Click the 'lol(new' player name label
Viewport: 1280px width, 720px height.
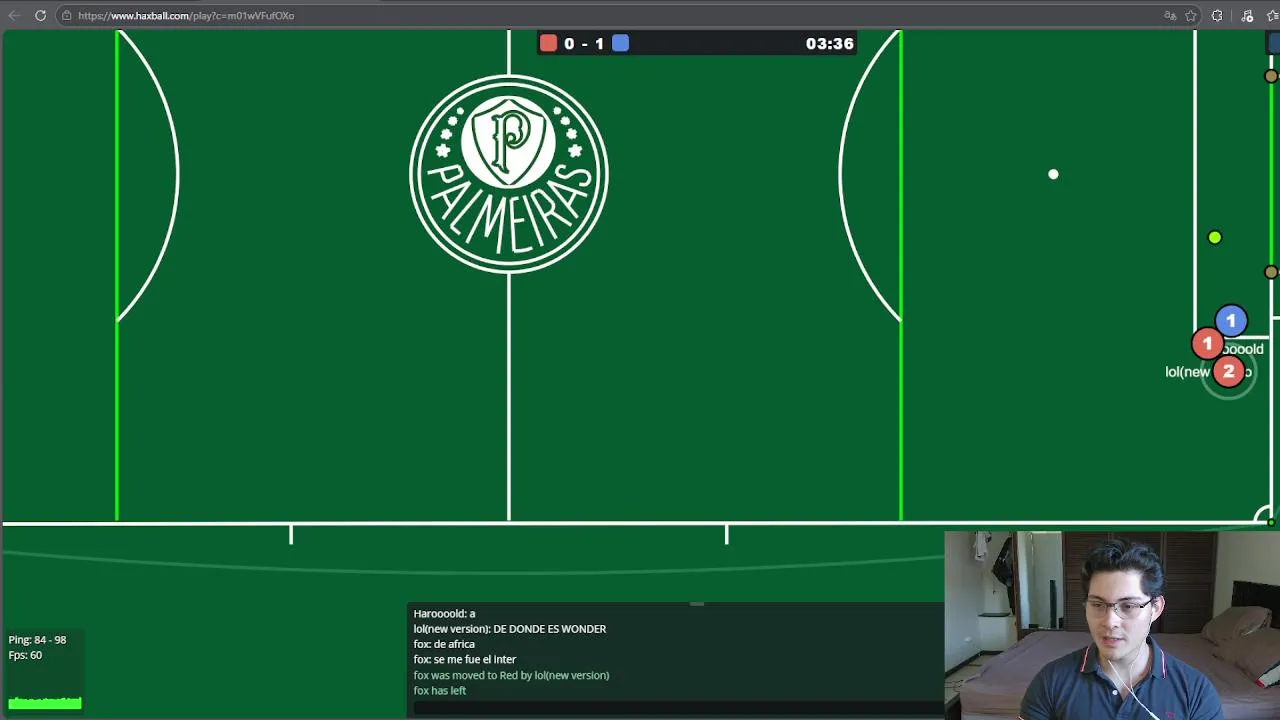point(1188,372)
